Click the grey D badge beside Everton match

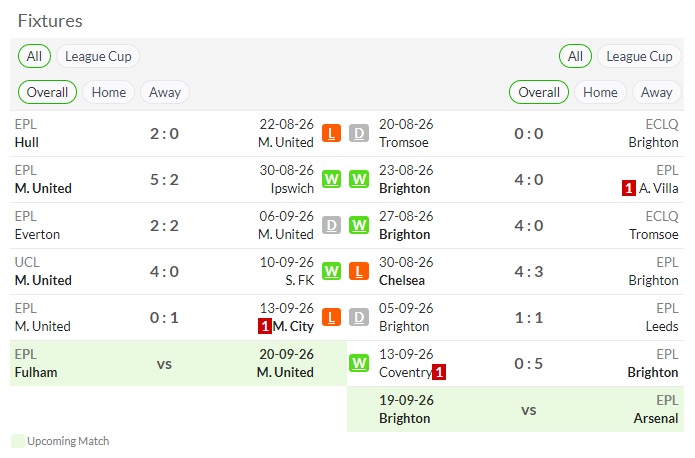click(331, 226)
